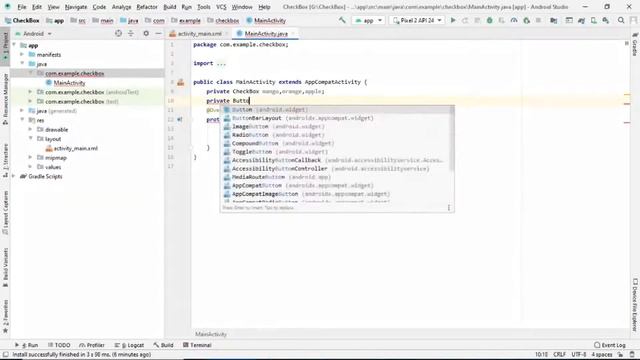
Task: Open the Profiler tool window
Action: [92, 345]
